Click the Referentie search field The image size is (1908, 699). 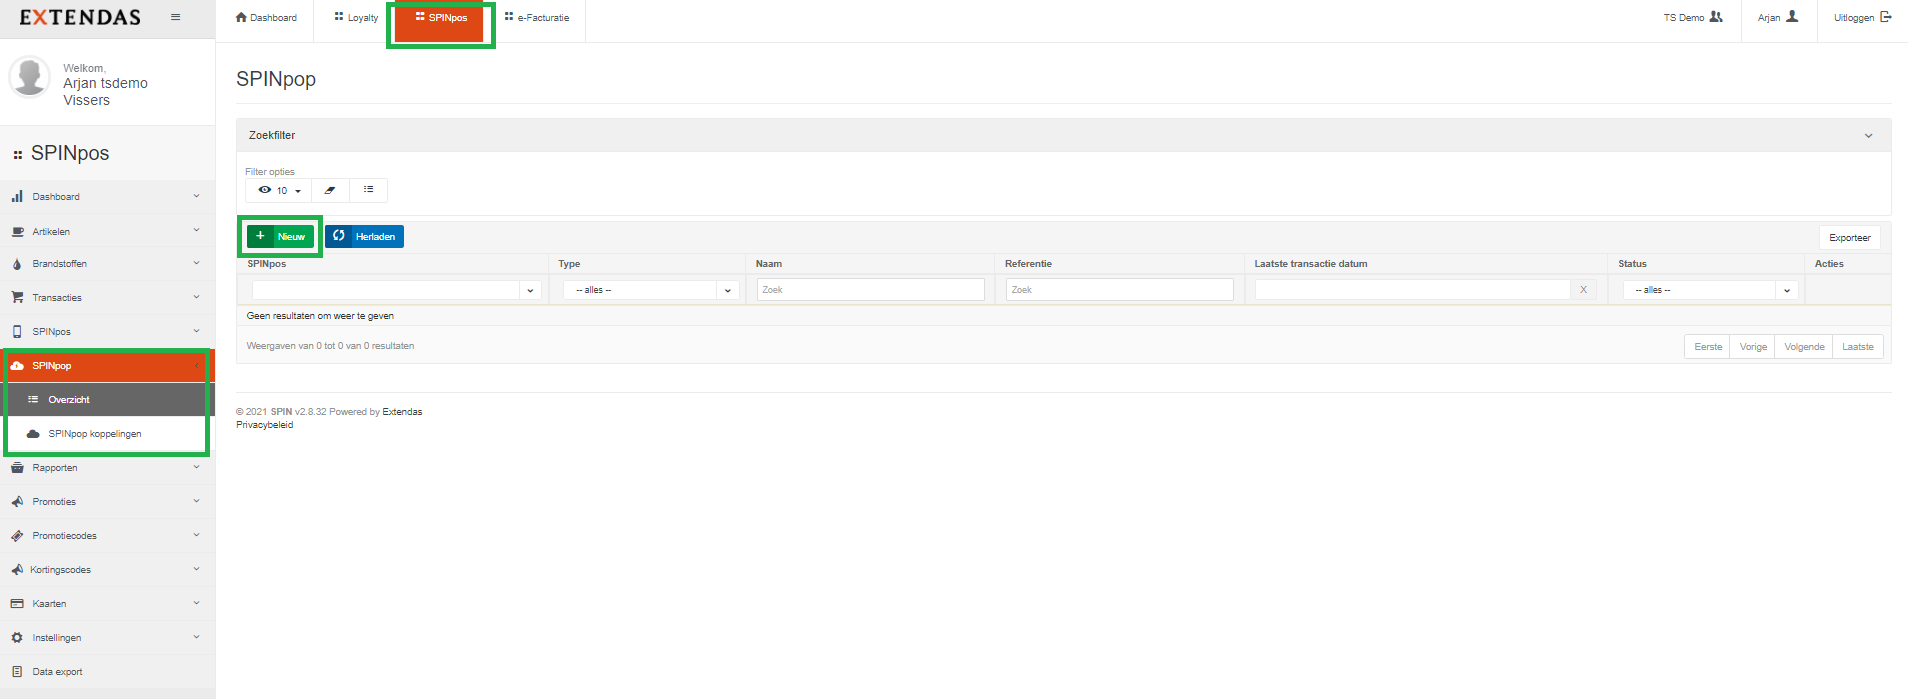coord(1119,290)
